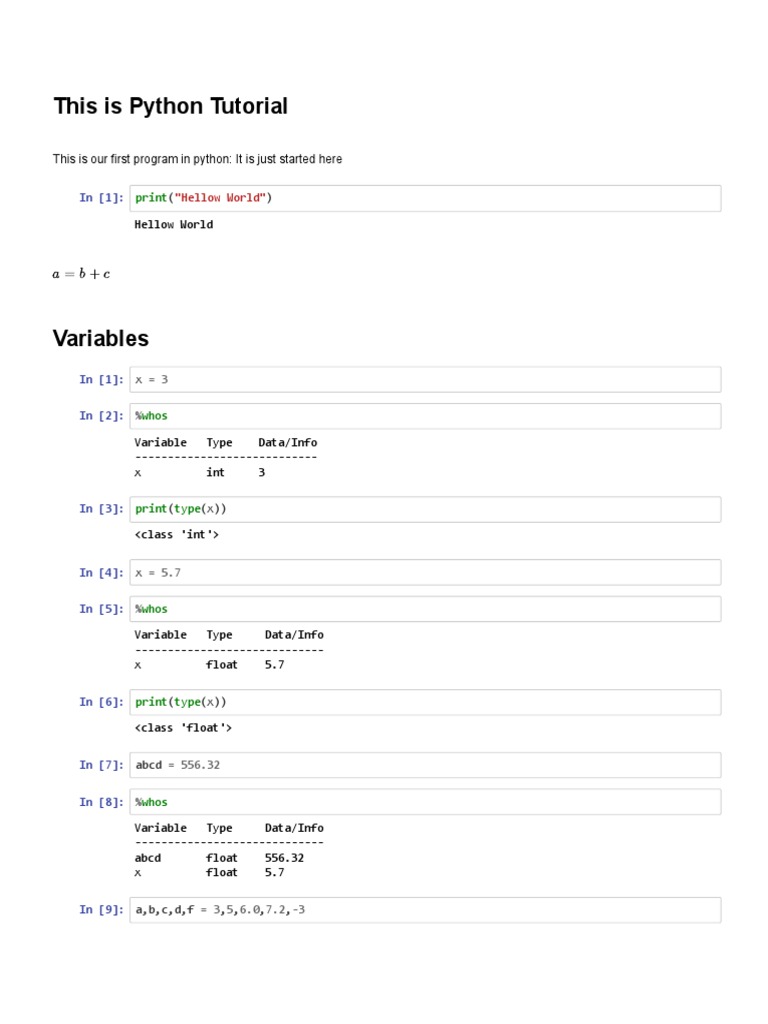Screen dimensions: 768x1024
Task: Focus the print(type(x)) cell at In [3]
Action: tap(425, 509)
